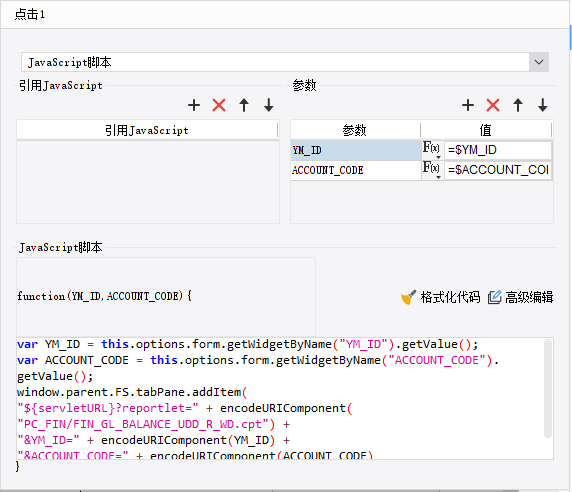Edit the =$ACCOUNT_CODE value field
Viewport: 572px width, 492px height.
coord(498,170)
